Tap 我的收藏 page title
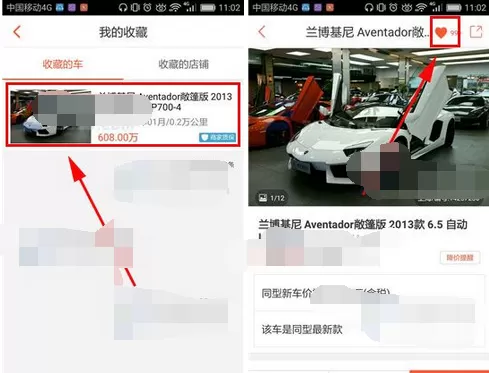The width and height of the screenshot is (489, 373). 123,32
